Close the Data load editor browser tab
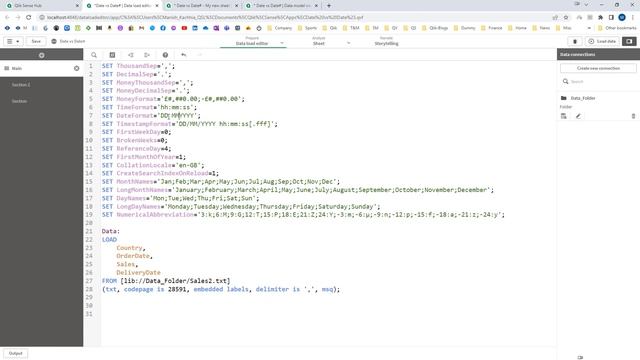The height and width of the screenshot is (360, 640). pos(157,6)
